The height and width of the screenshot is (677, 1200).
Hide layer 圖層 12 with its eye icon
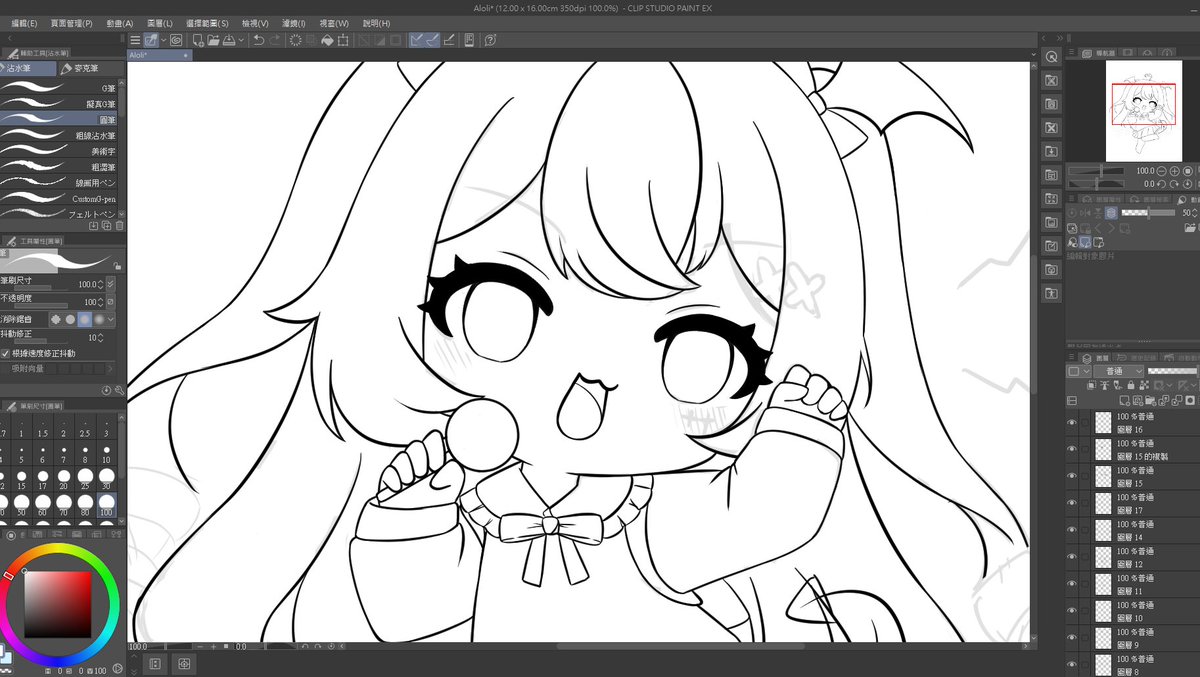1072,557
